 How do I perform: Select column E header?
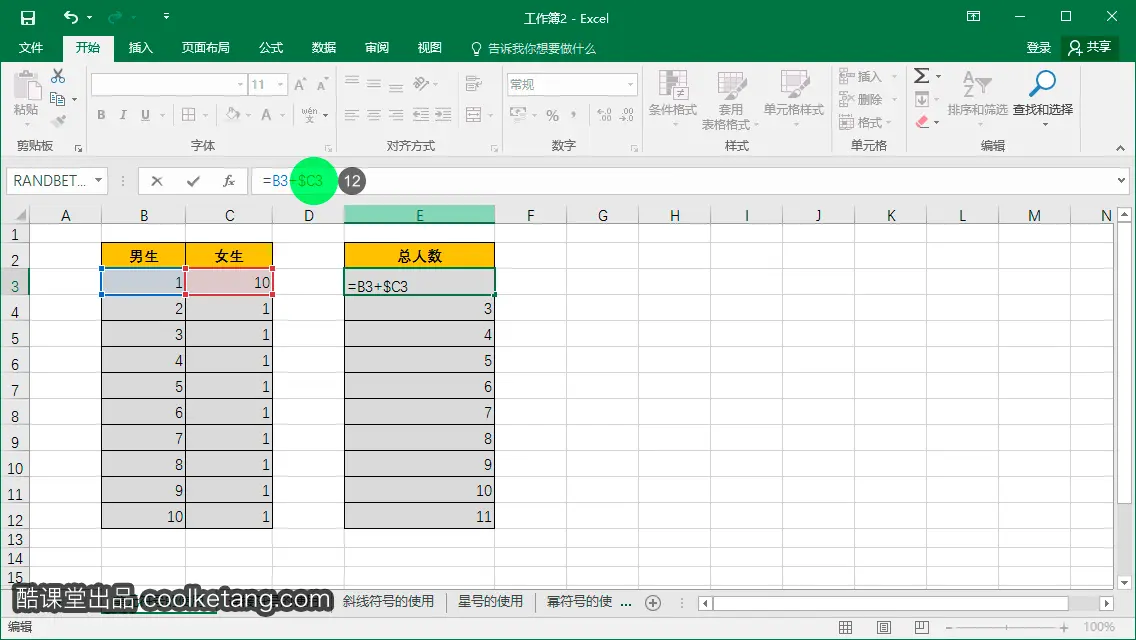click(419, 215)
